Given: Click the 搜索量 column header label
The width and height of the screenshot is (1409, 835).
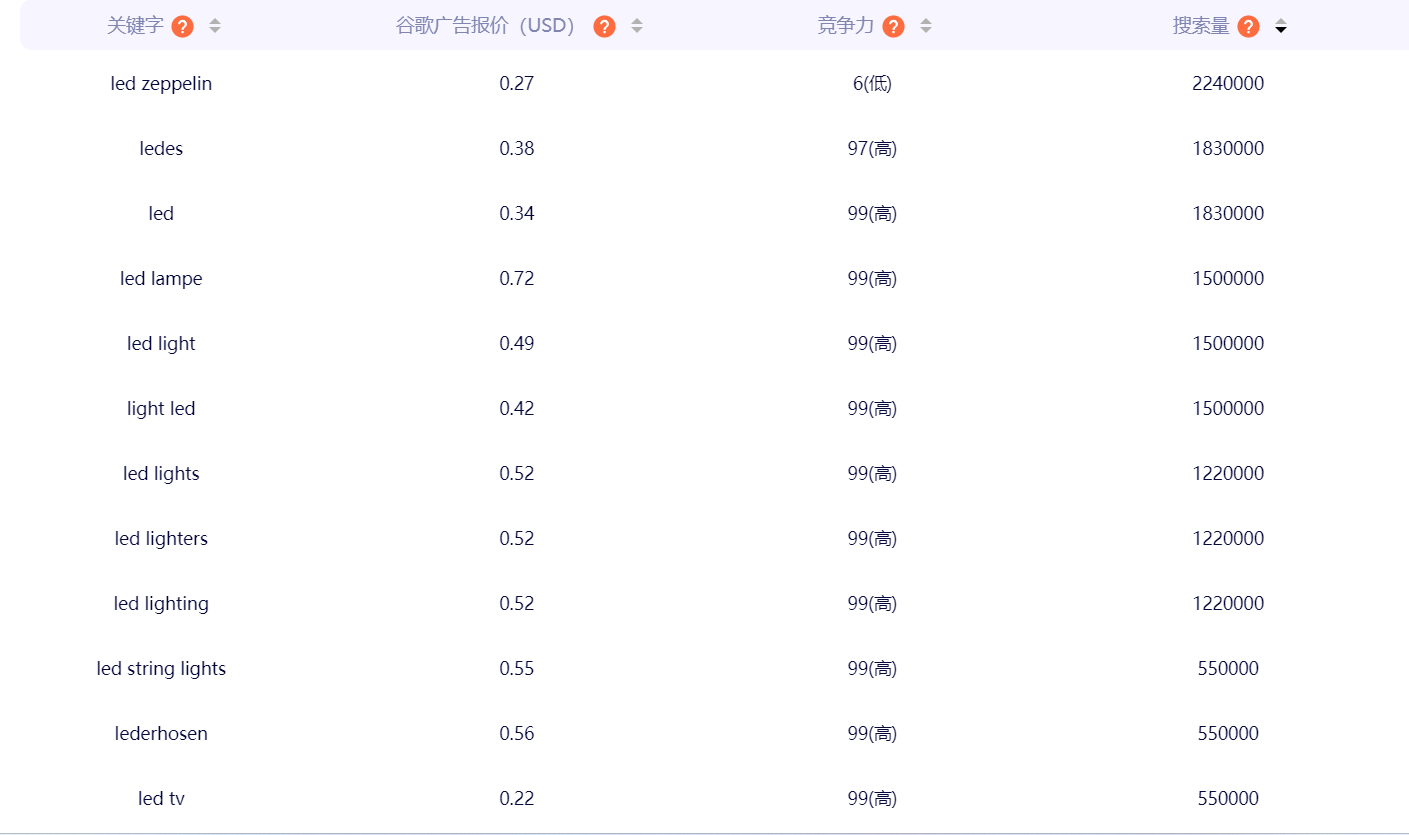Looking at the screenshot, I should click(1201, 27).
